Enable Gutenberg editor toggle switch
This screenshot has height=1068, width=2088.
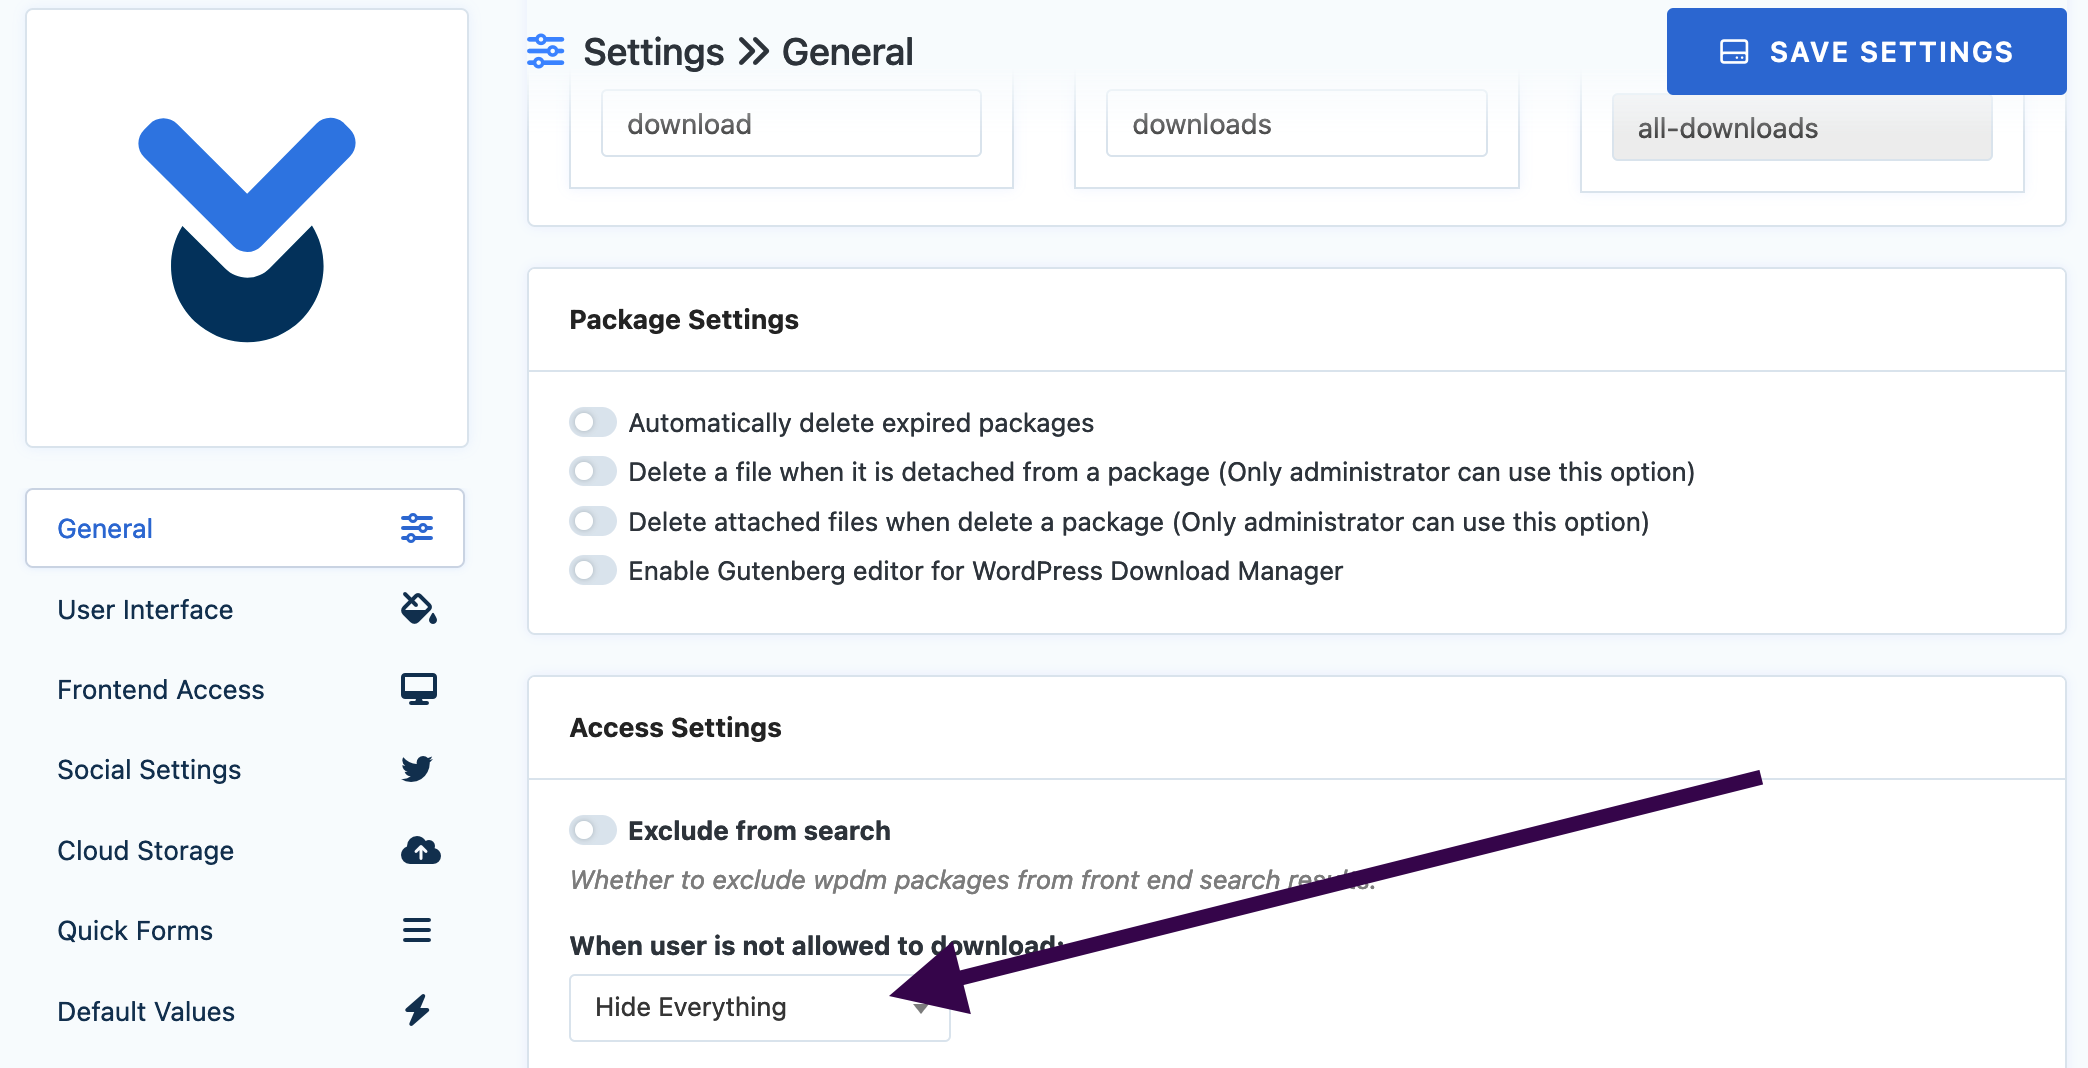[593, 571]
